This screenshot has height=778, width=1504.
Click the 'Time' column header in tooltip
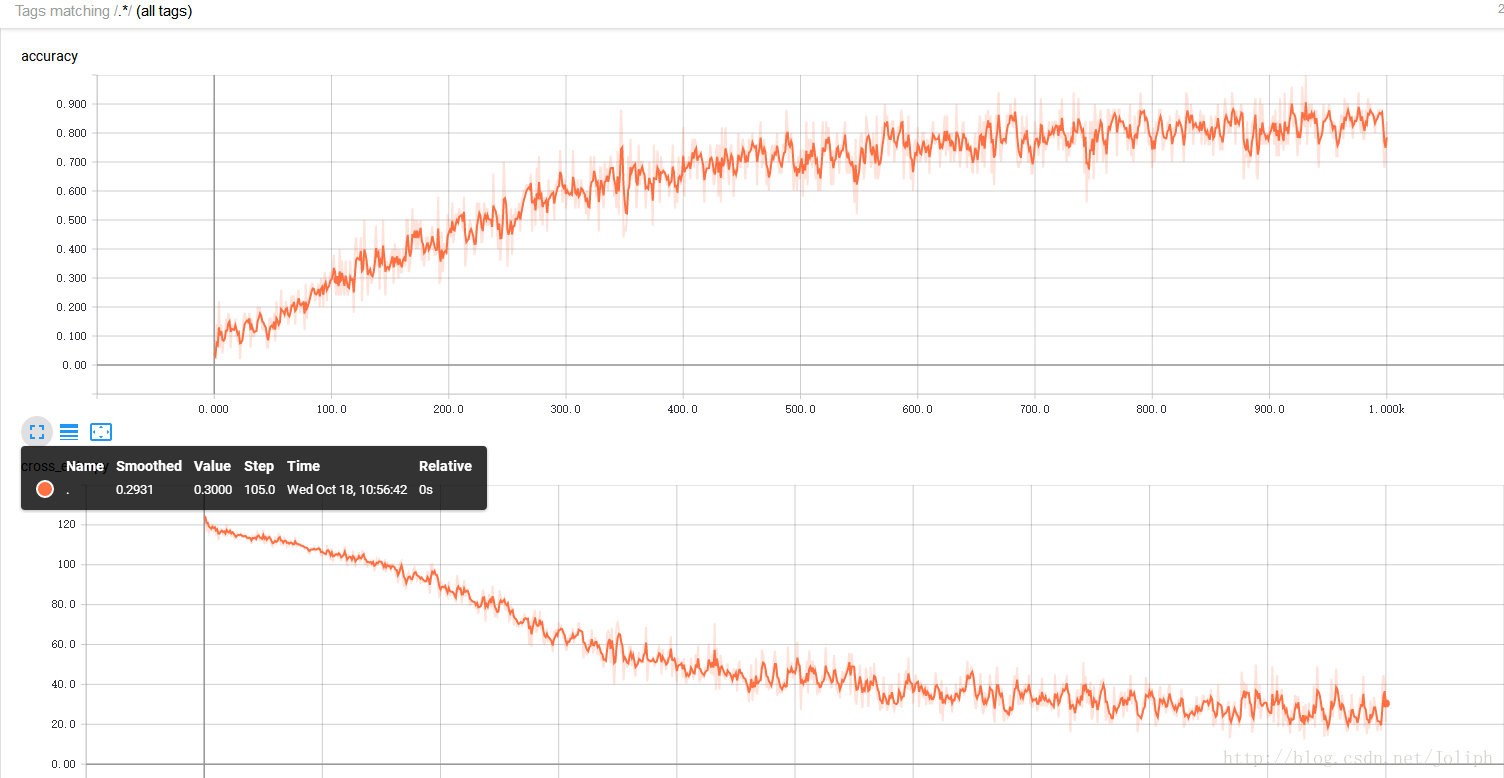tap(303, 466)
